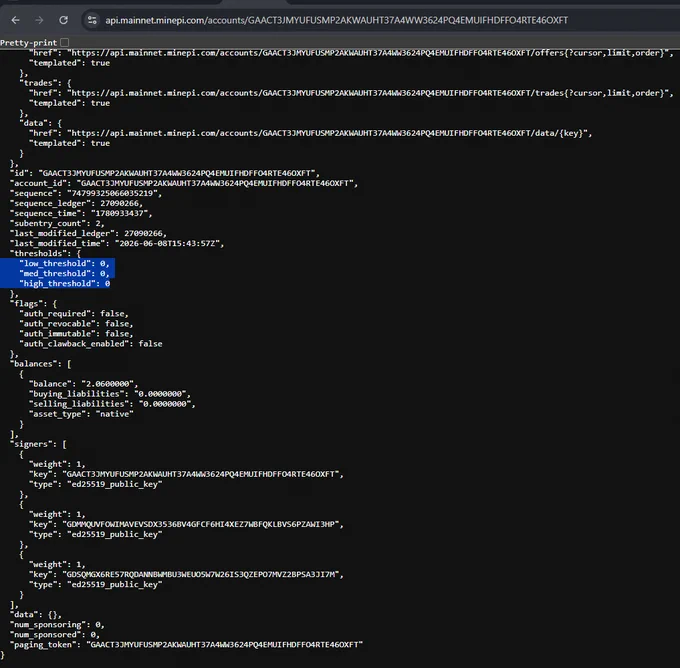
Task: Click the "balance": "2.0600000" line
Action: click(83, 384)
